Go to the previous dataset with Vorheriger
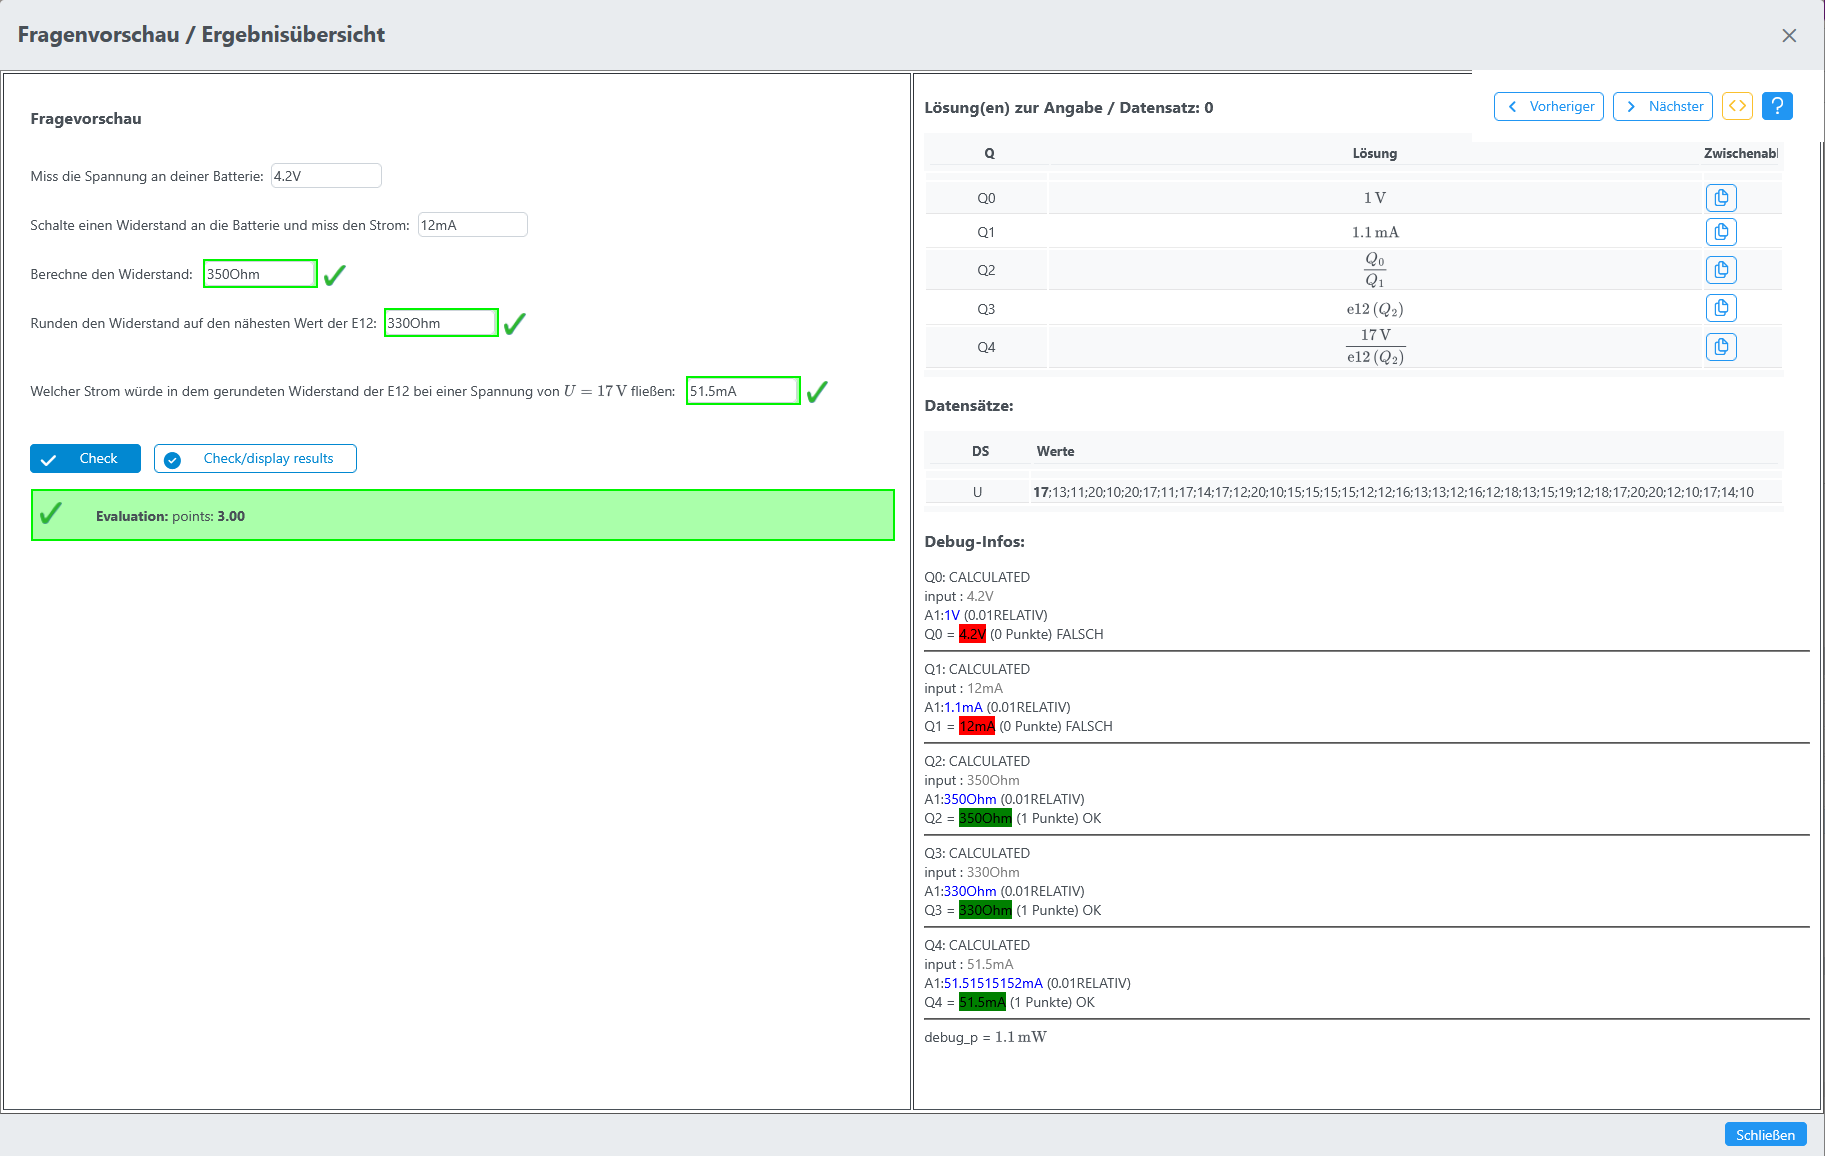This screenshot has width=1825, height=1156. [x=1548, y=106]
